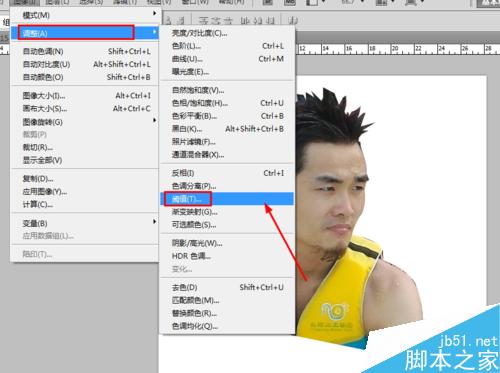Open 可选颜色(S) selective color dialog

tap(227, 225)
